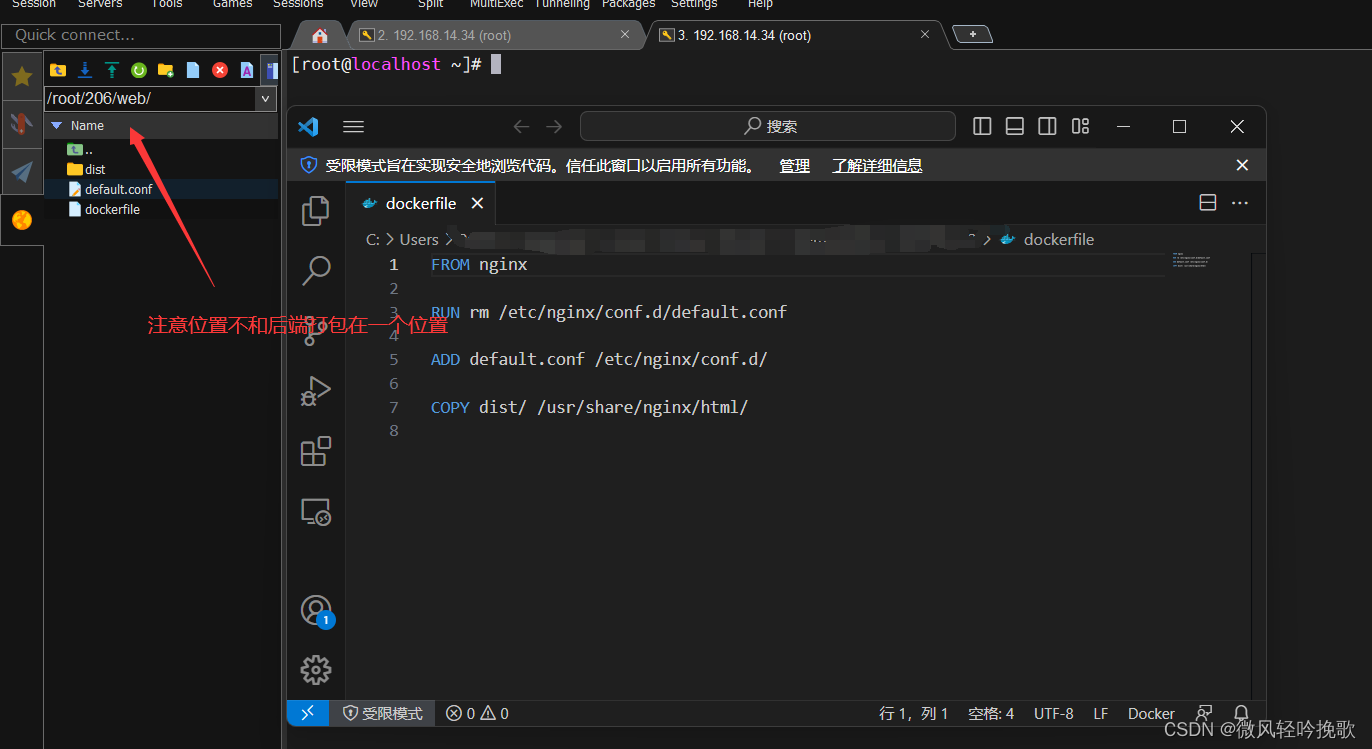Create new file in SFTP browser
The width and height of the screenshot is (1372, 749).
[x=193, y=70]
